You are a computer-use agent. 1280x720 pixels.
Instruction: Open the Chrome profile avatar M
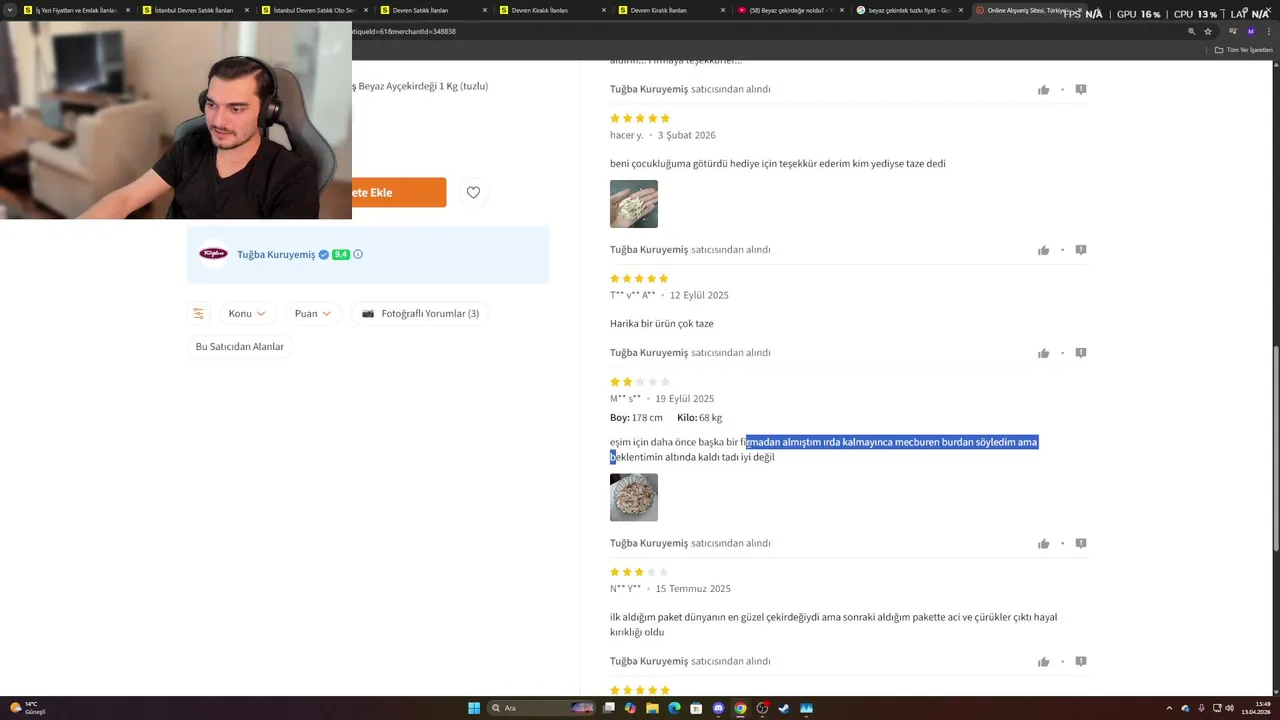1251,32
